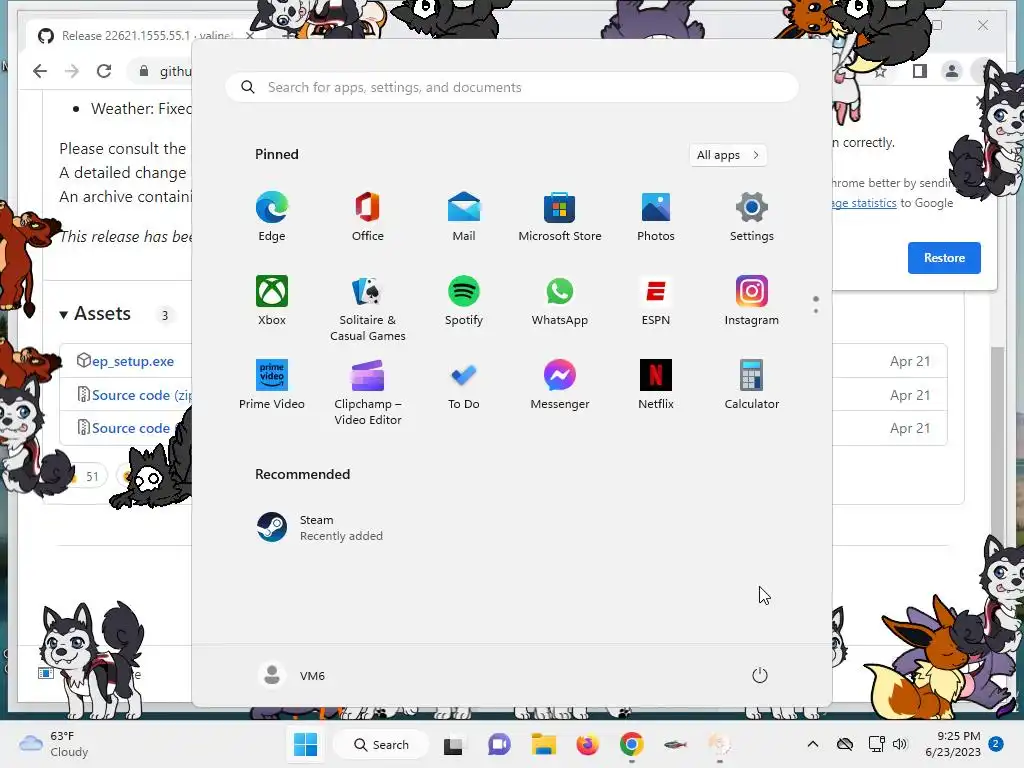Reload the page in Chrome
Screen dimensions: 1024x768
click(104, 71)
